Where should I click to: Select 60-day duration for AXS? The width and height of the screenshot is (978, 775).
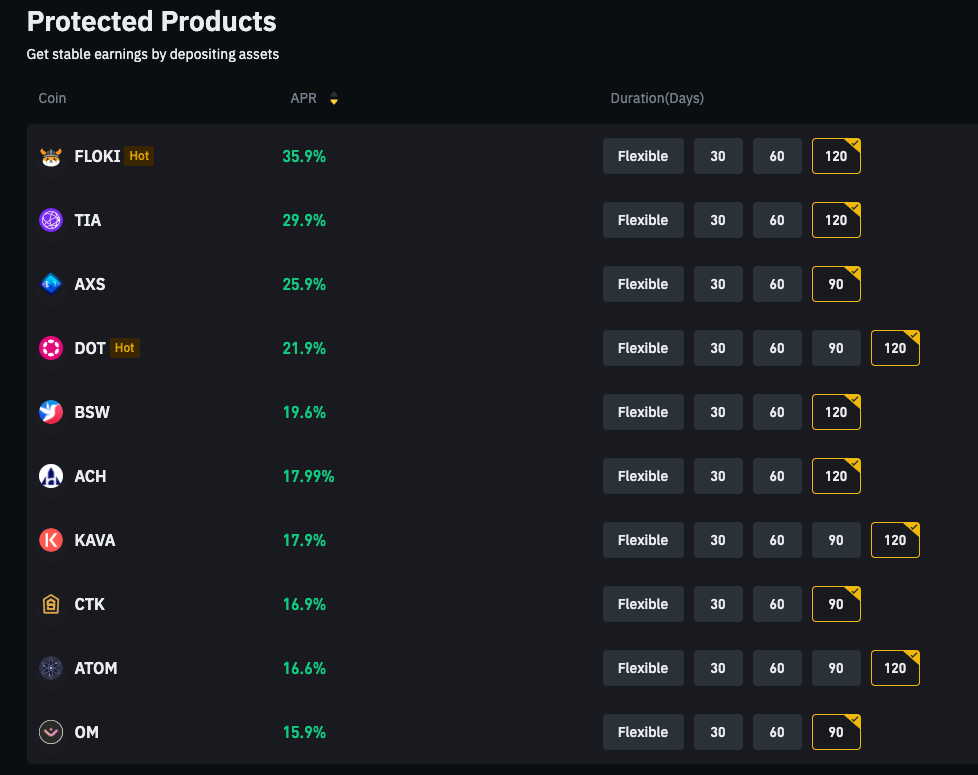click(x=777, y=284)
